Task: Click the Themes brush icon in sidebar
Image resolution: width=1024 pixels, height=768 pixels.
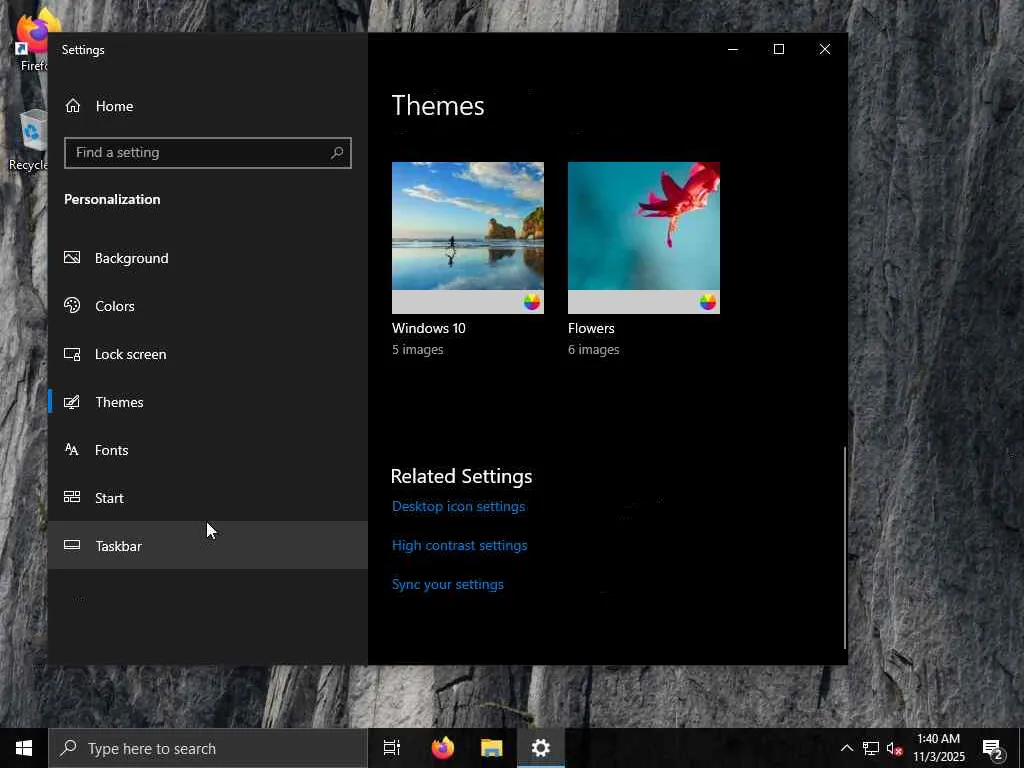Action: click(x=72, y=402)
